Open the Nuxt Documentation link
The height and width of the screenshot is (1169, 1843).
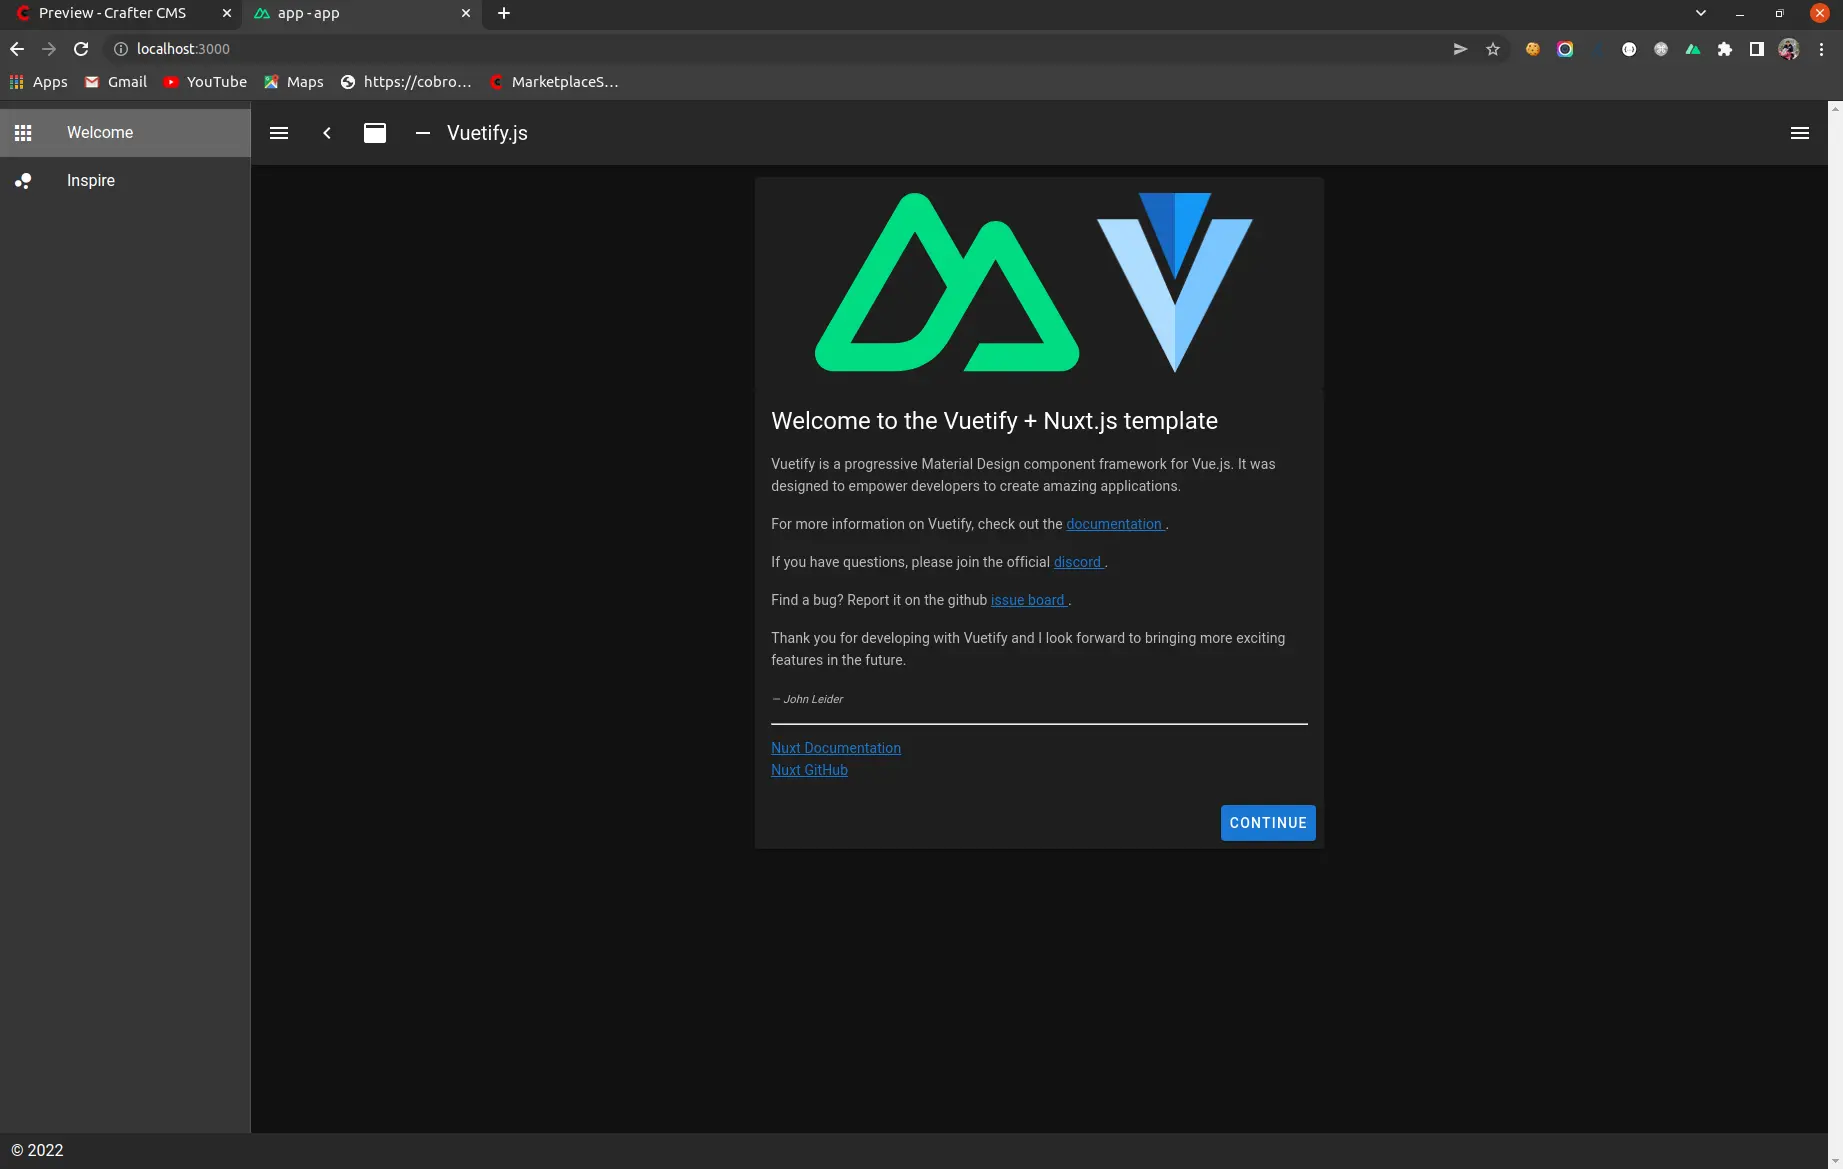836,748
